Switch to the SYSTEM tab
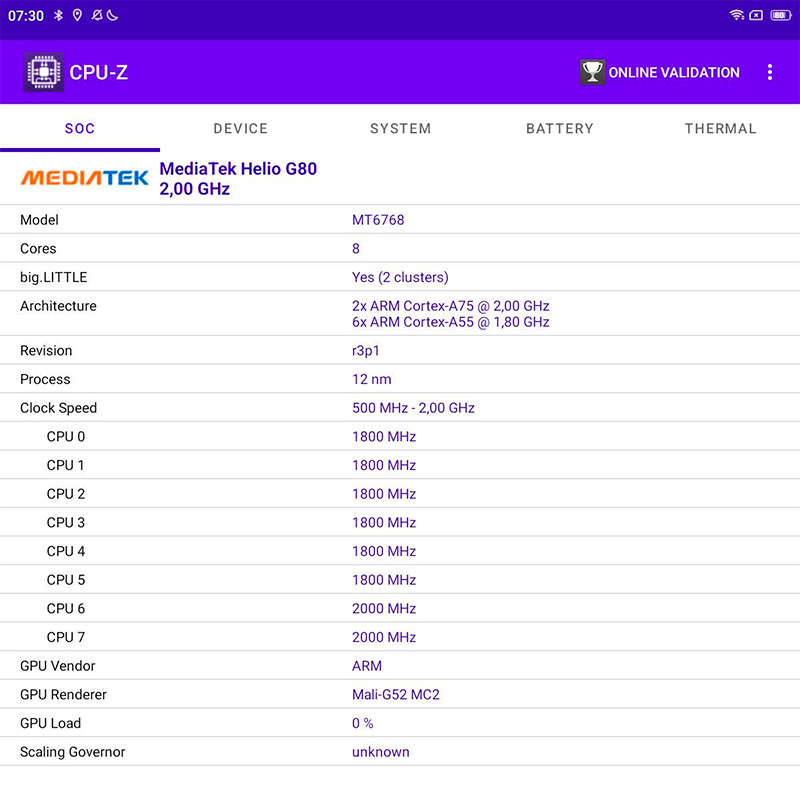 400,128
